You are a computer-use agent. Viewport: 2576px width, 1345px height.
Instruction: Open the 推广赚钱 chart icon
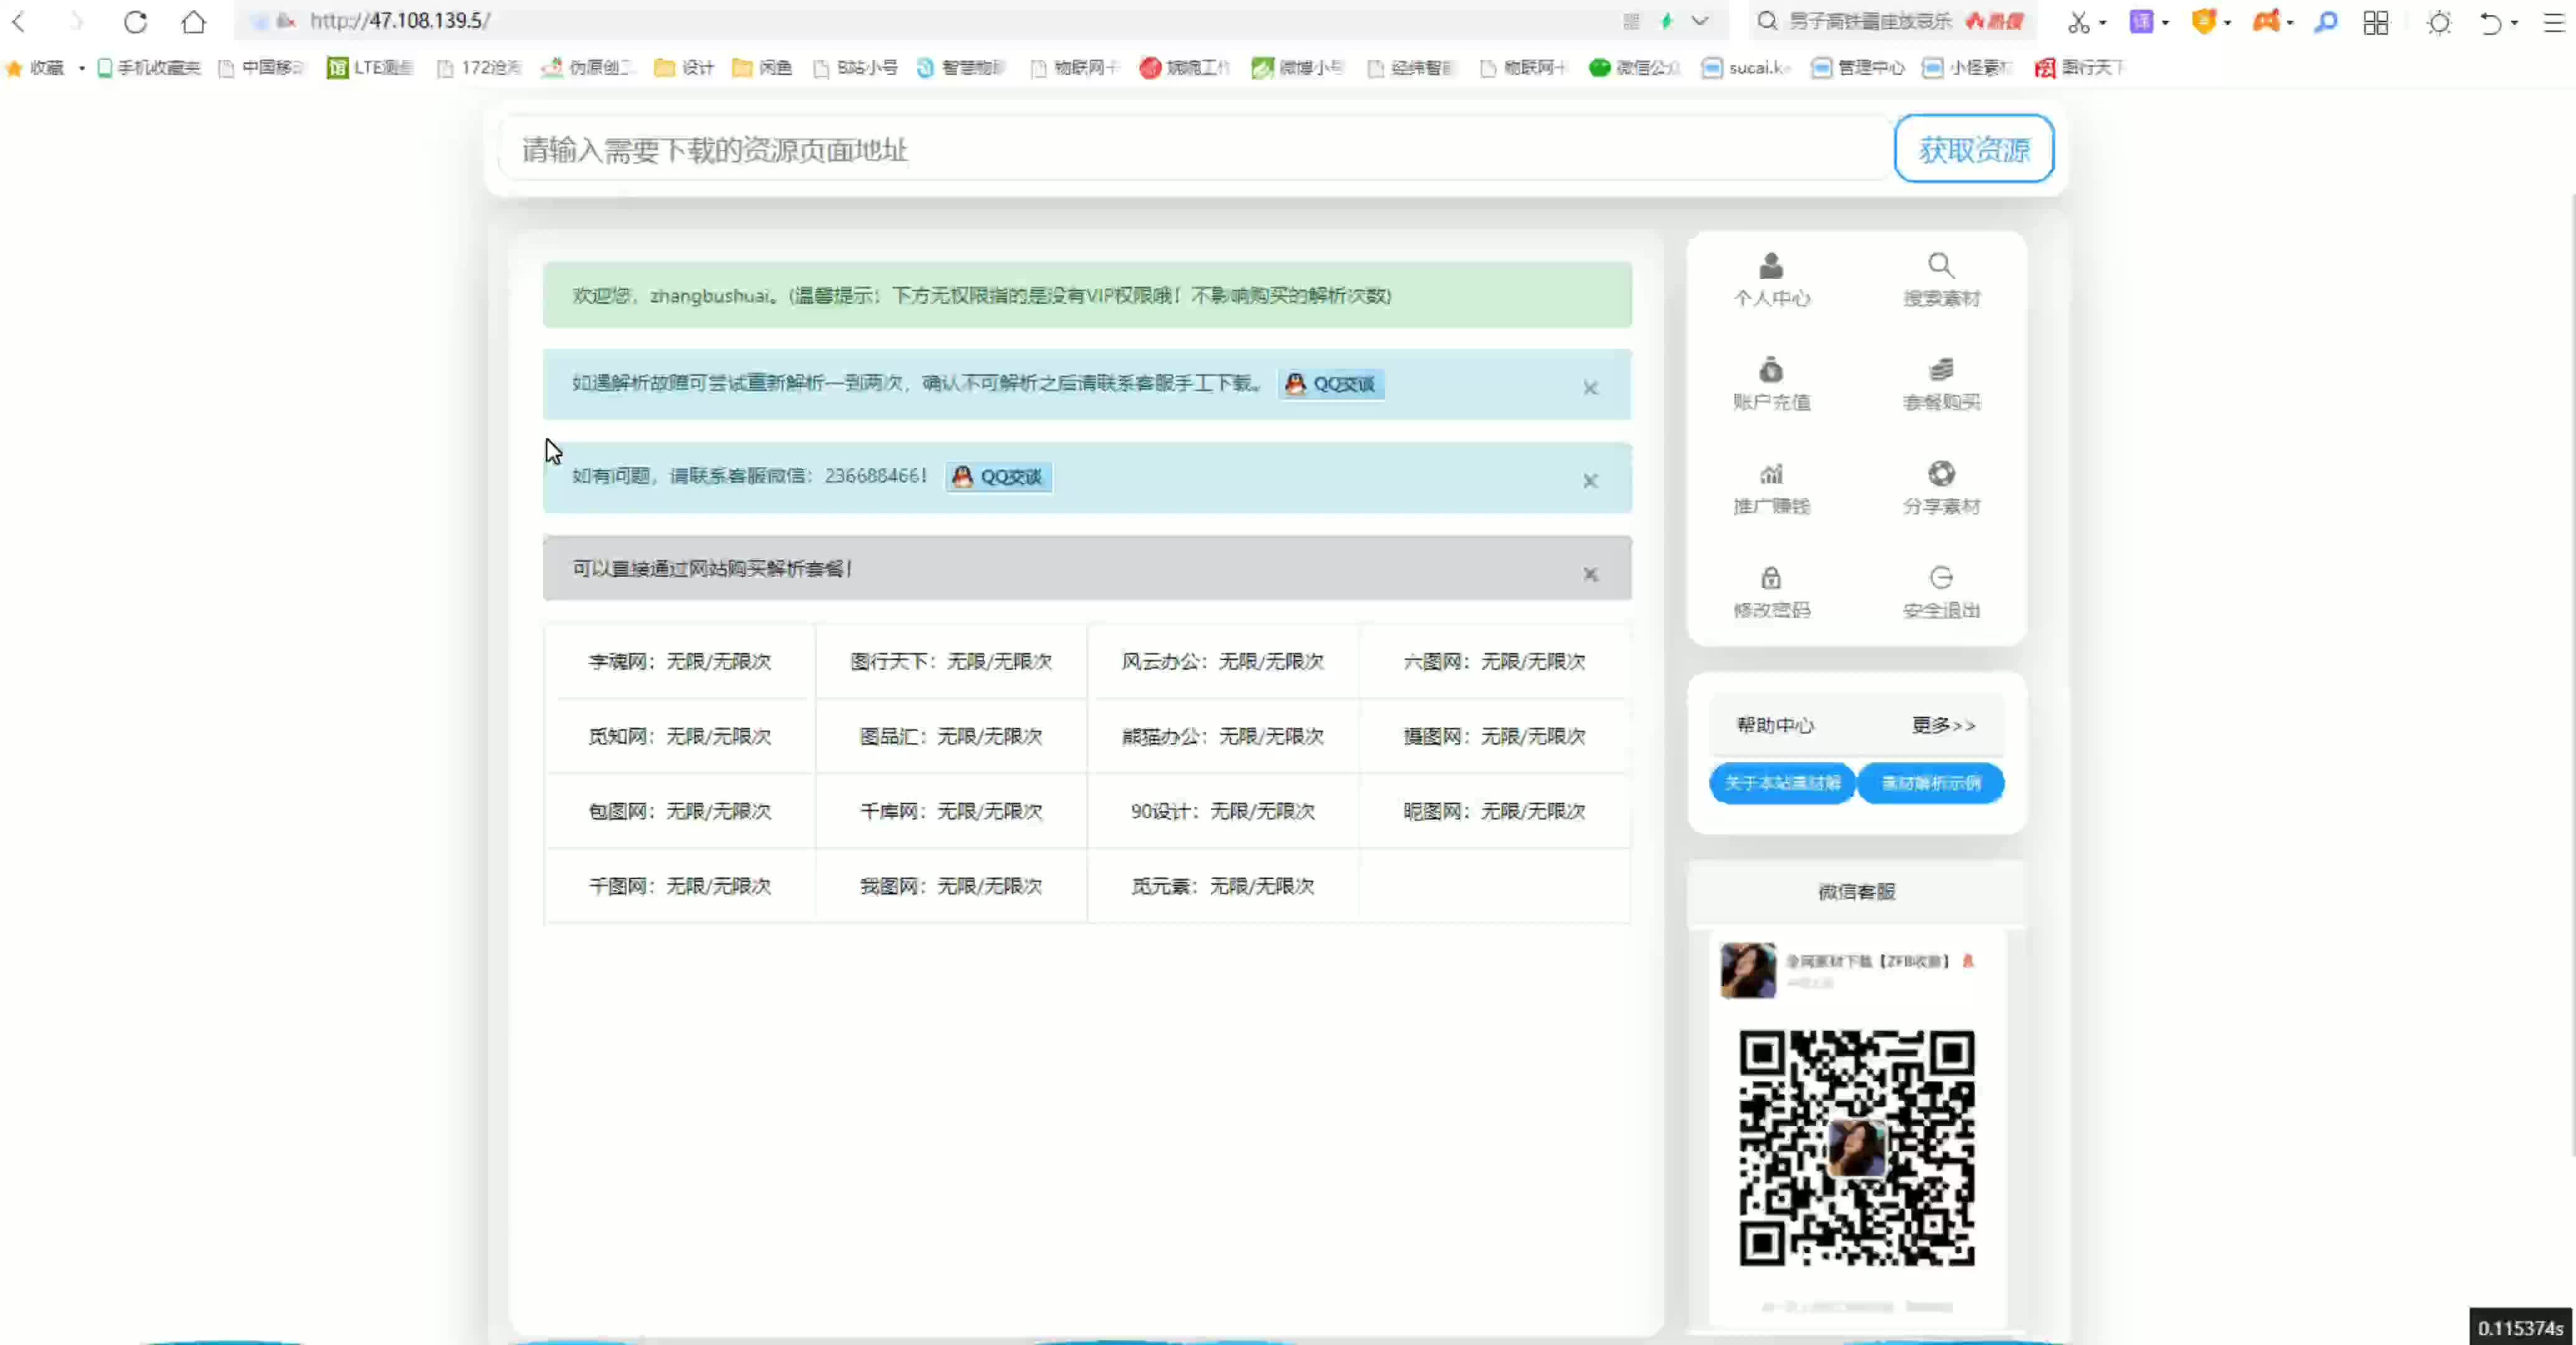(1771, 473)
